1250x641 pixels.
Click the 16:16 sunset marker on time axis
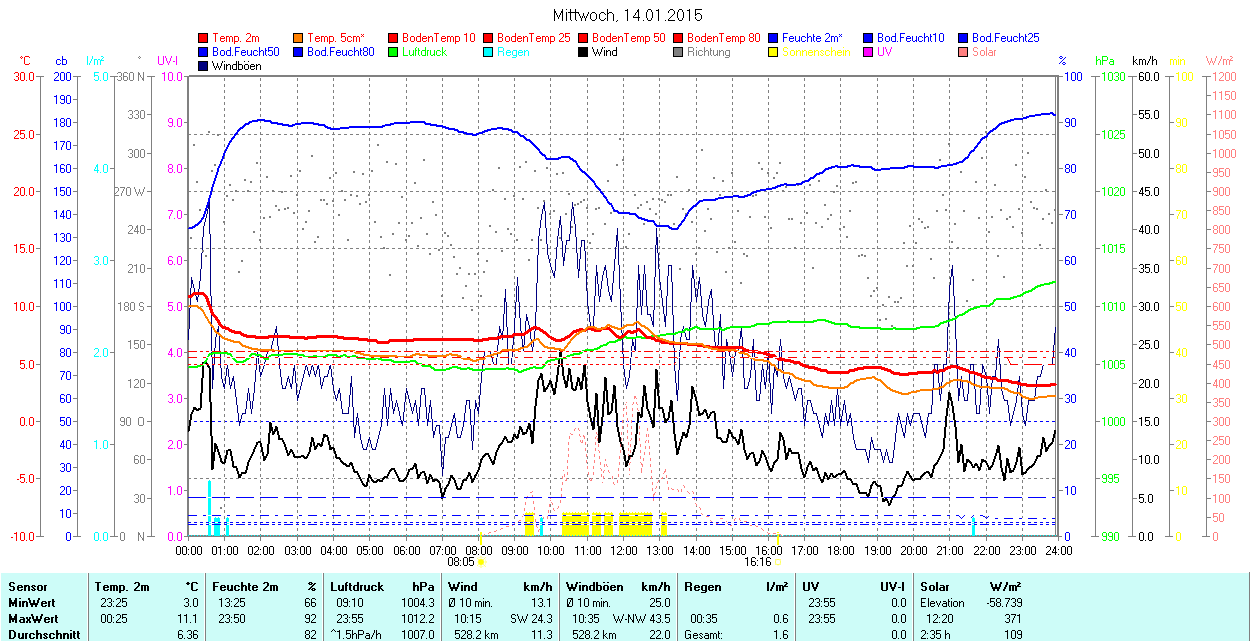758,562
